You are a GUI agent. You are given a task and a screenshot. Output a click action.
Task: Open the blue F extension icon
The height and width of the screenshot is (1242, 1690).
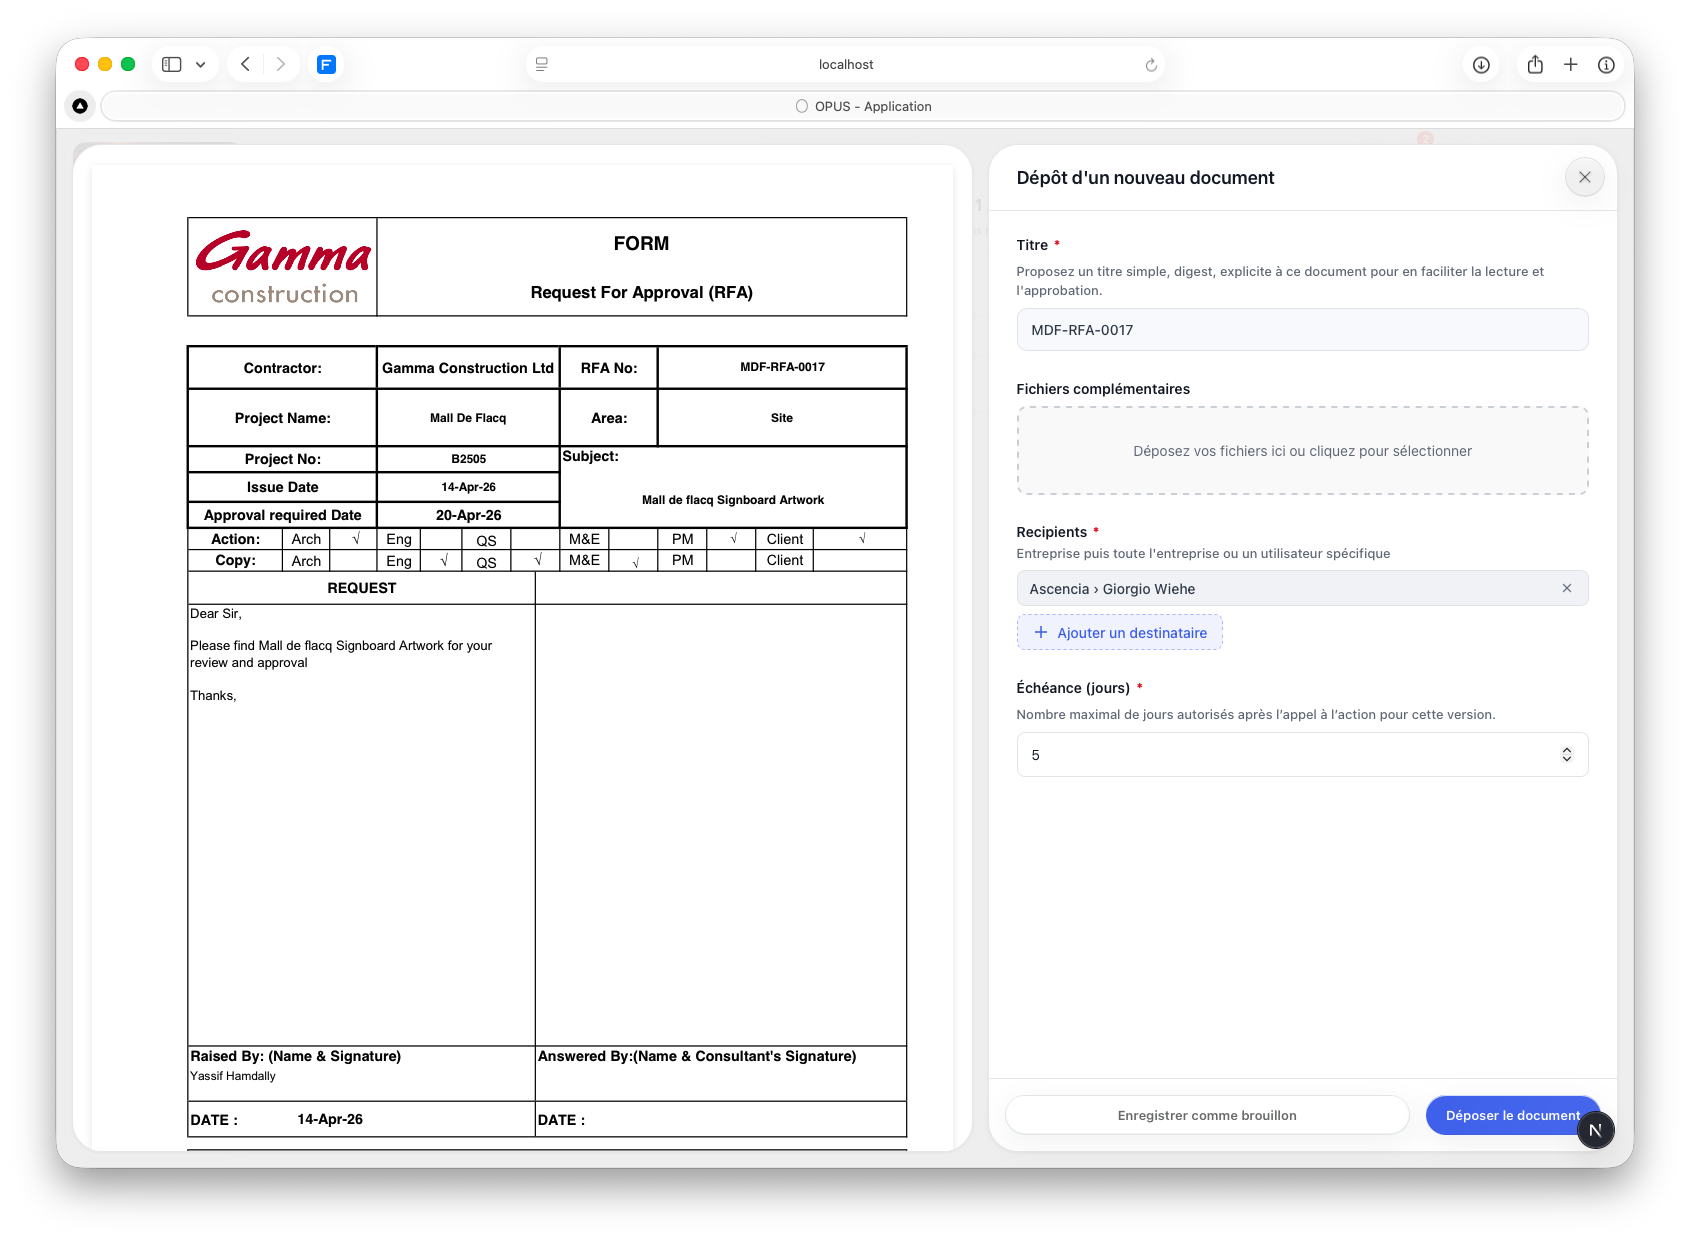click(x=326, y=64)
